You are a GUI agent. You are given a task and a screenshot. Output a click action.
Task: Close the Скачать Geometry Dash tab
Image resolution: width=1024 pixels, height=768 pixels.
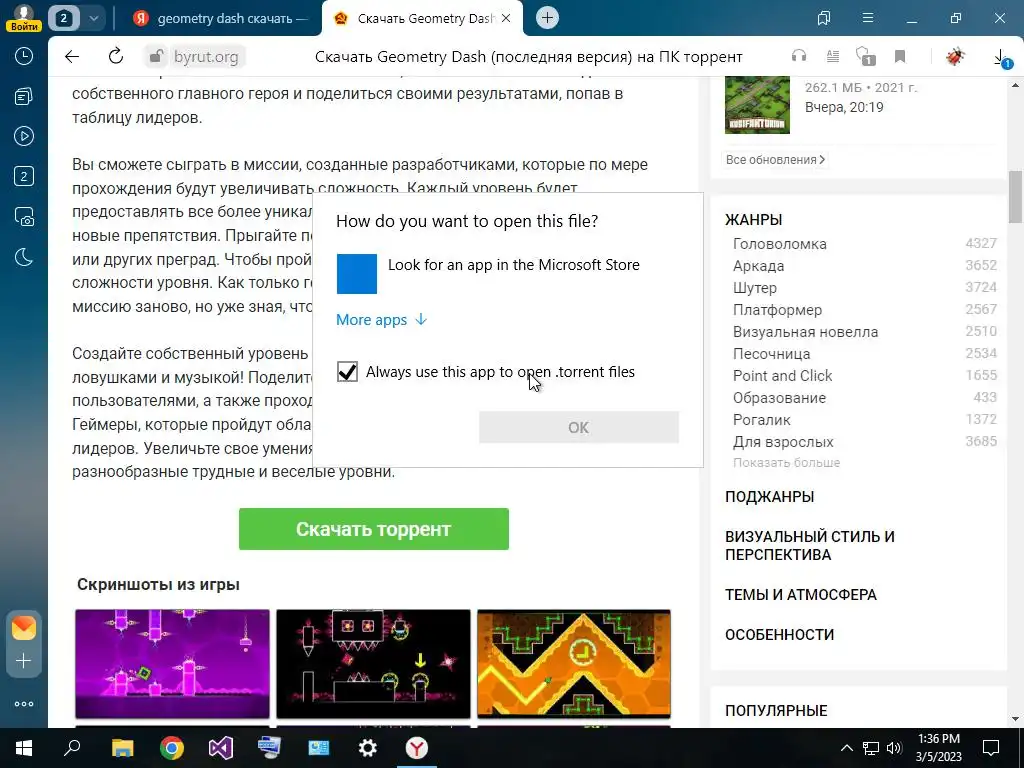[506, 18]
